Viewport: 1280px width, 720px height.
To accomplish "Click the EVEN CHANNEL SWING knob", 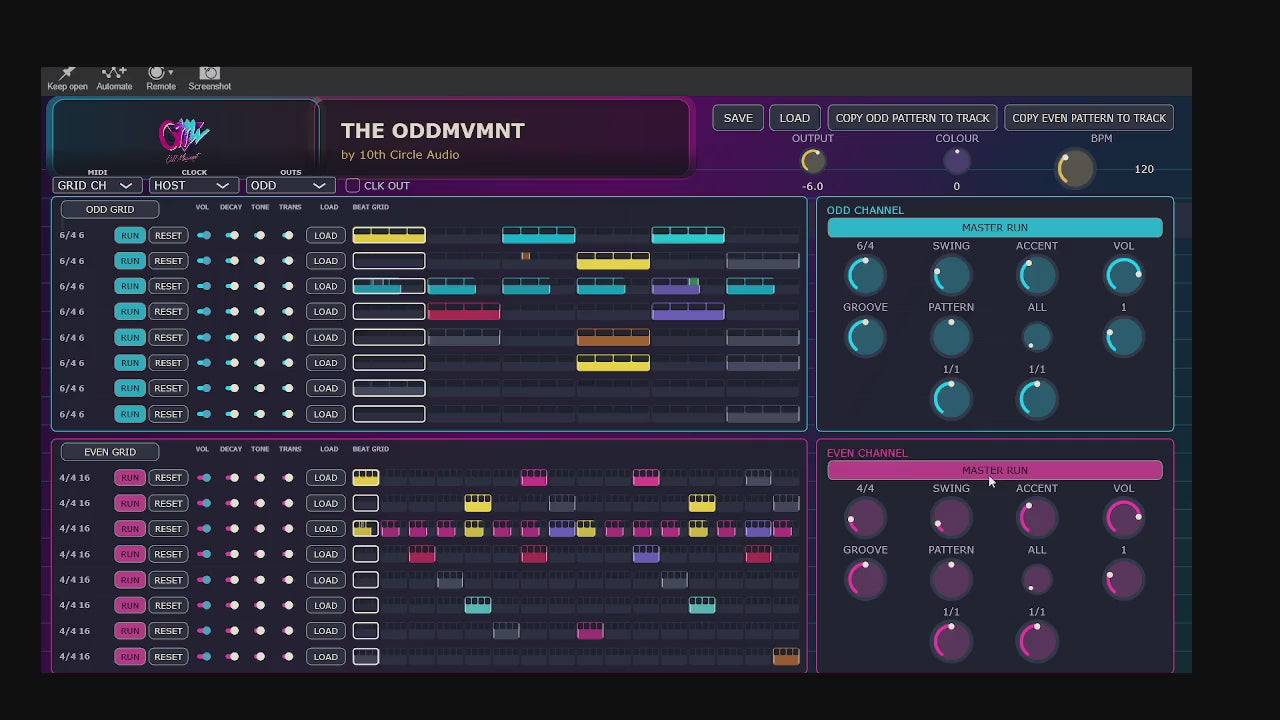I will [x=951, y=517].
